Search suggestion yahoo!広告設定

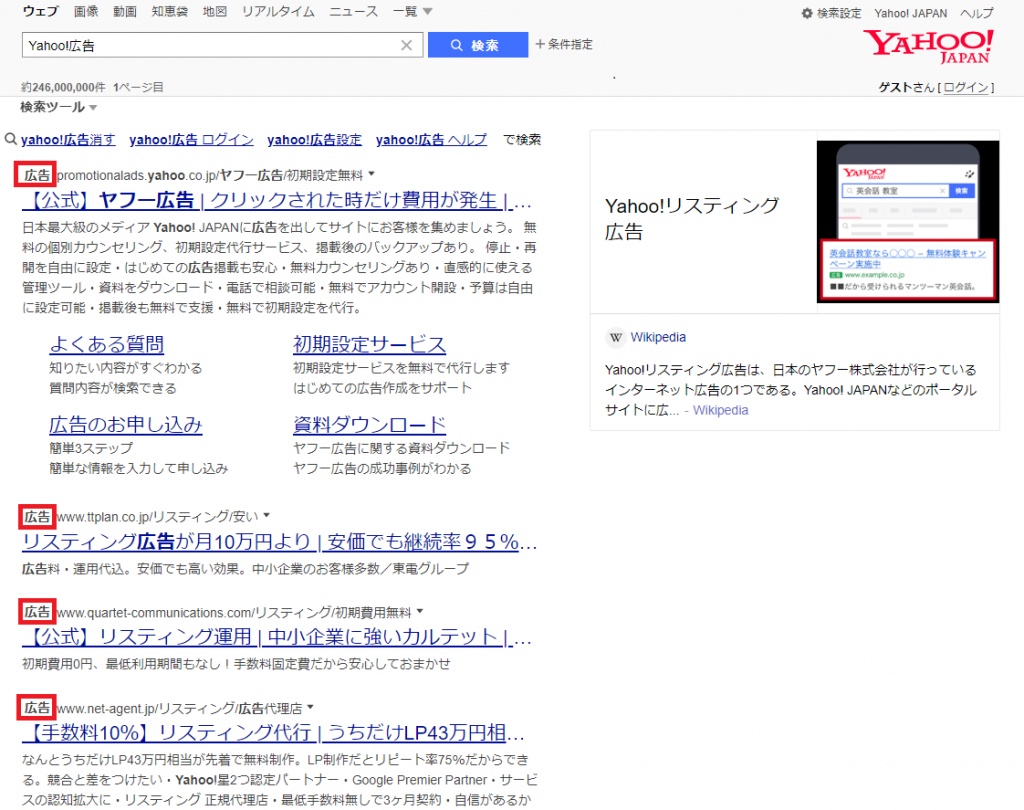(314, 139)
